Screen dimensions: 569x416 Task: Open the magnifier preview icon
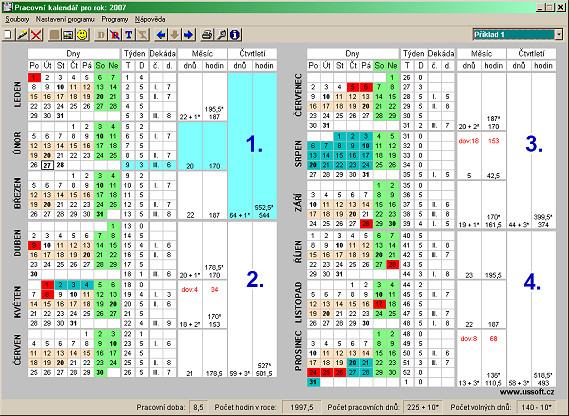pyautogui.click(x=221, y=35)
